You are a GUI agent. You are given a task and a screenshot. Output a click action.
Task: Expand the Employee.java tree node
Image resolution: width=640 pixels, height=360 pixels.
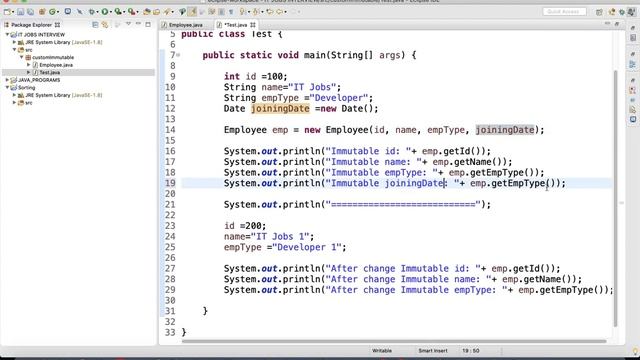pos(29,65)
